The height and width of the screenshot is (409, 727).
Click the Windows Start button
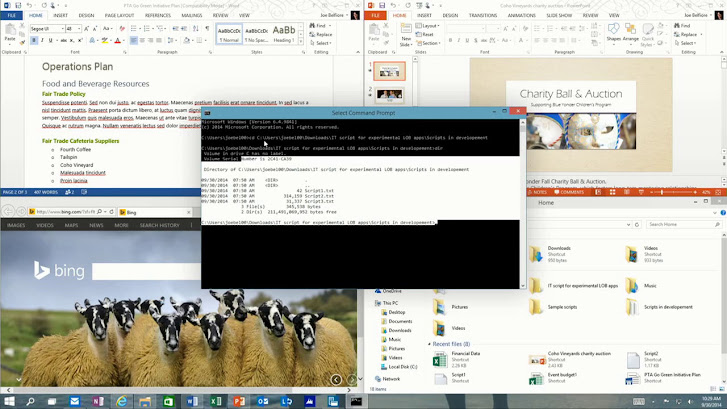[9, 401]
